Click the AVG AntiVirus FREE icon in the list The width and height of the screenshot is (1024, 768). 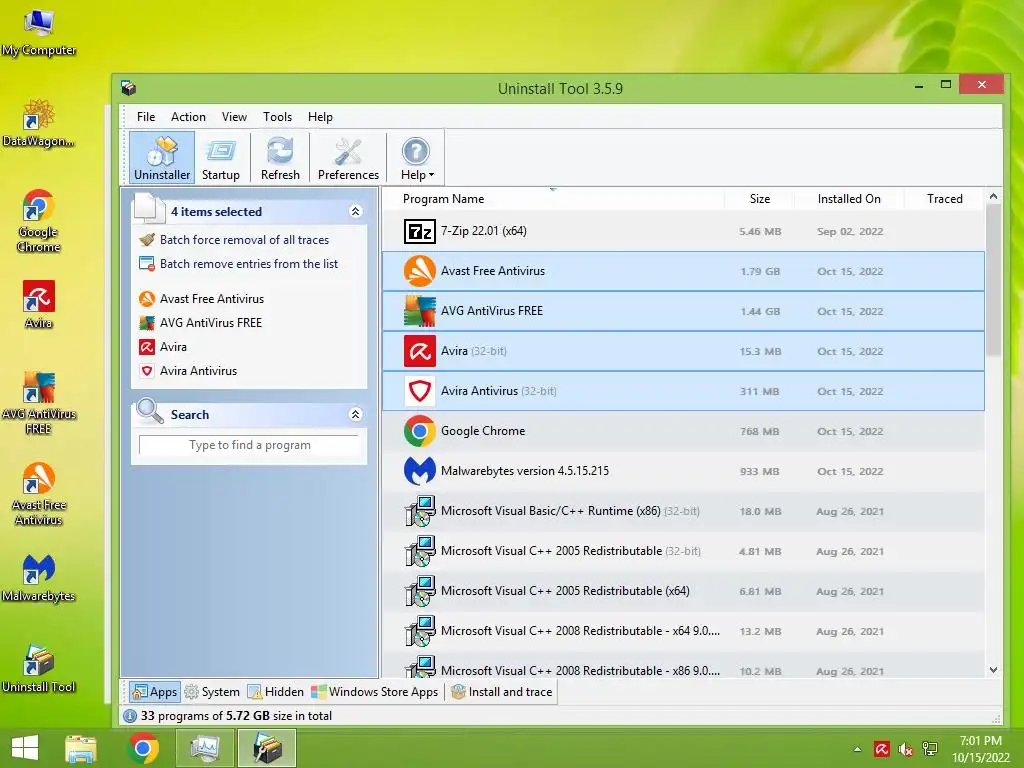pyautogui.click(x=419, y=311)
